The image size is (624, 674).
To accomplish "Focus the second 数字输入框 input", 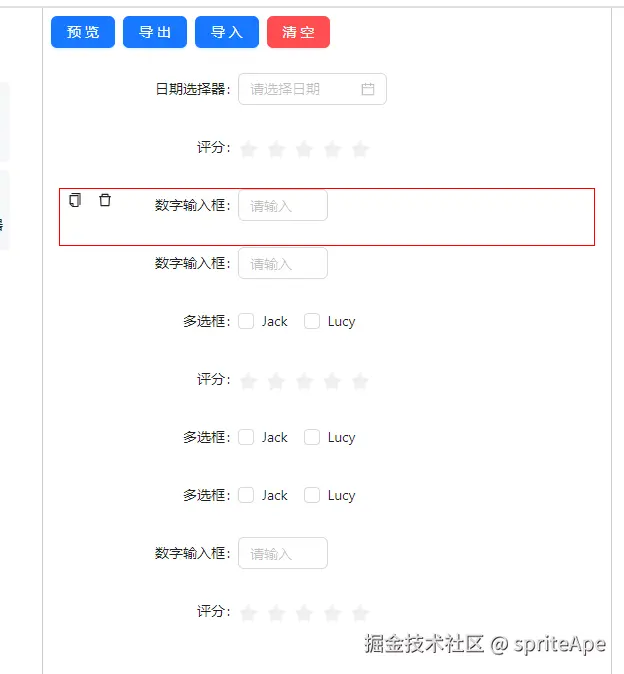I will 282,264.
